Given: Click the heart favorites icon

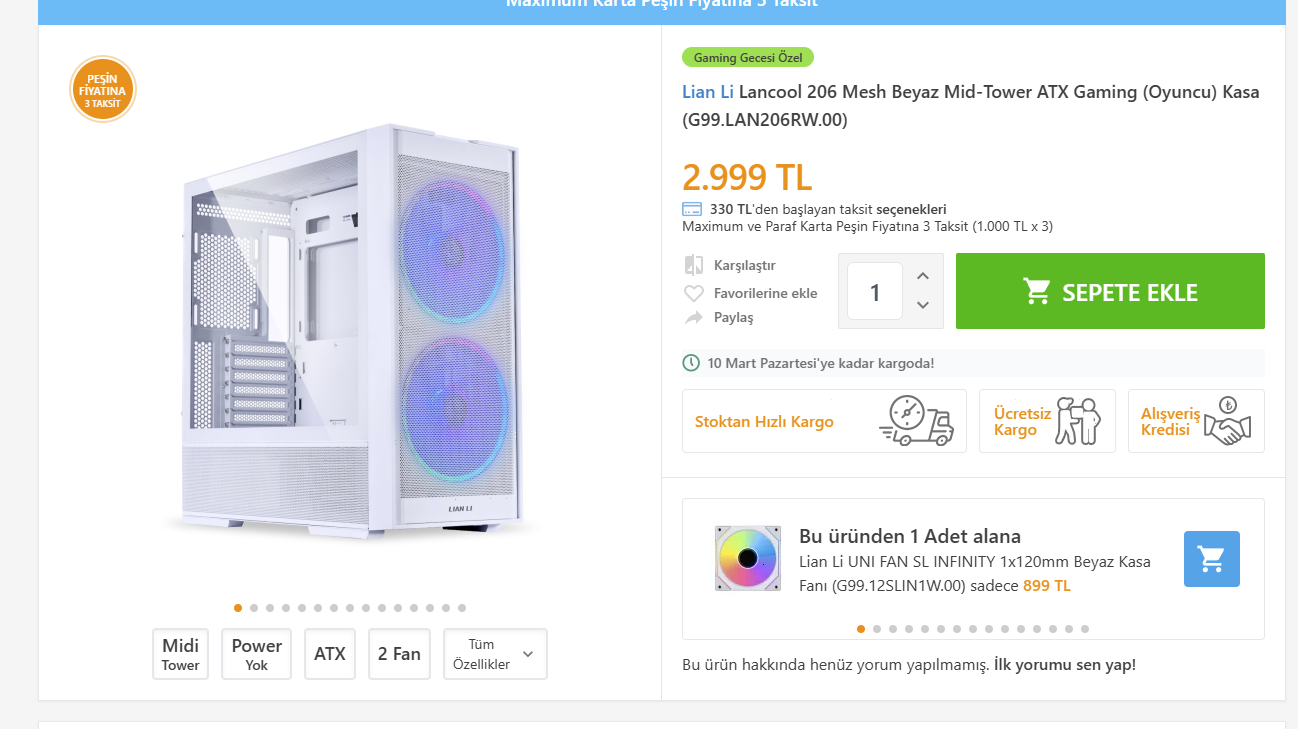Looking at the screenshot, I should [x=694, y=293].
